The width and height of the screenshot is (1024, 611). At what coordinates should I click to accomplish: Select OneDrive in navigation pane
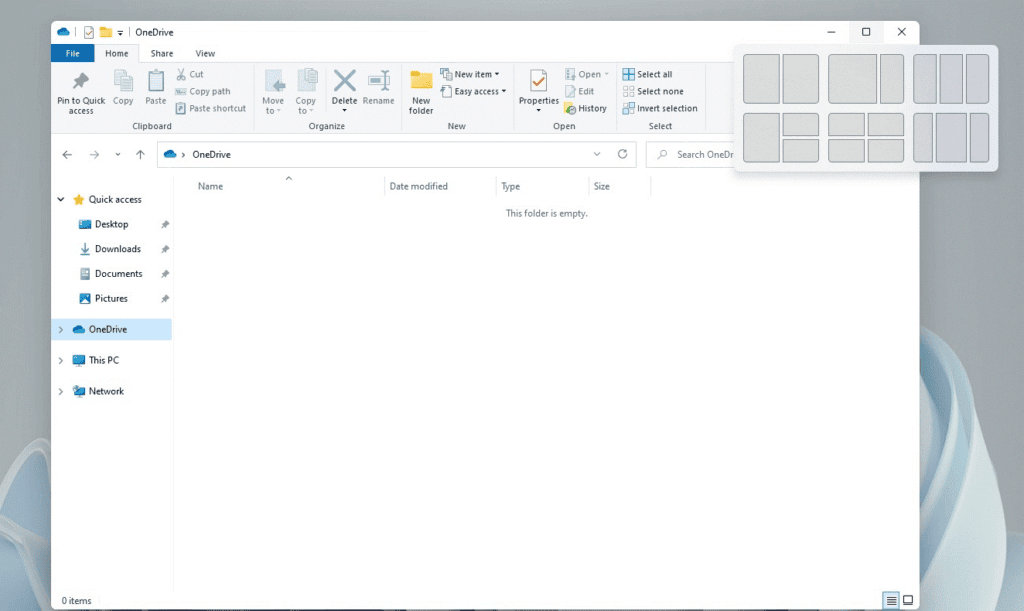[x=108, y=330]
